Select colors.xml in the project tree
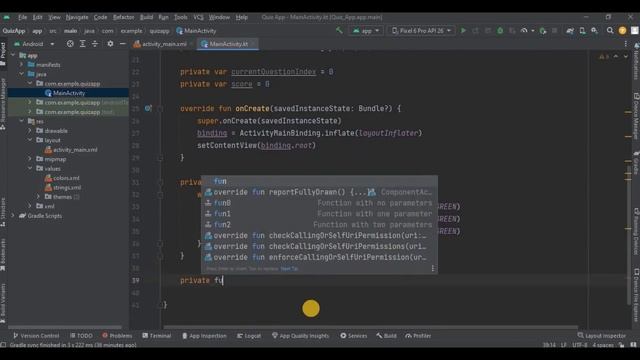Screen dimensions: 640x360 coord(62,178)
